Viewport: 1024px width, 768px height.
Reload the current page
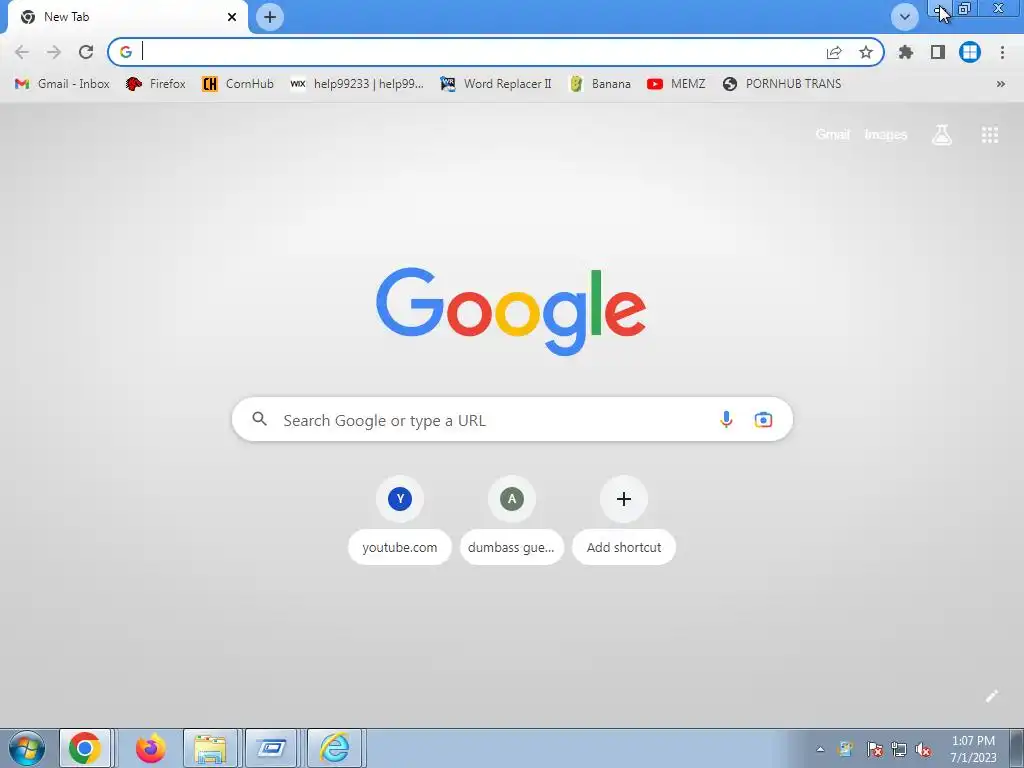(x=86, y=52)
